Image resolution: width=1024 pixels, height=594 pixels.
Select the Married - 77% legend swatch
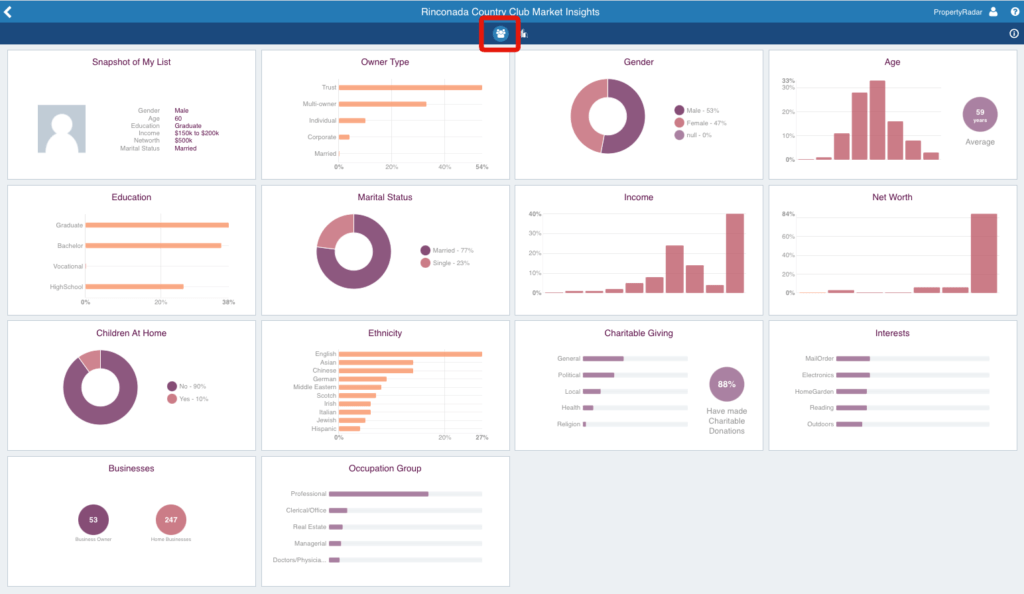425,250
